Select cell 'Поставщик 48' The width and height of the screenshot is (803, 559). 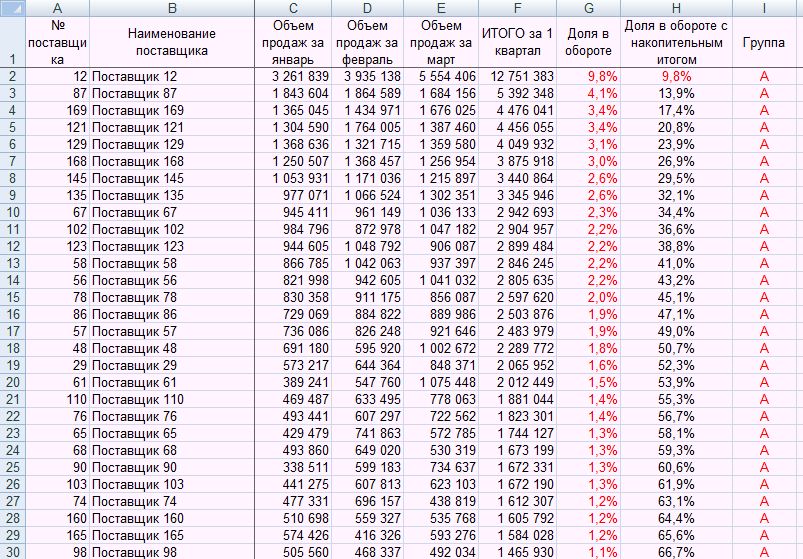click(172, 348)
